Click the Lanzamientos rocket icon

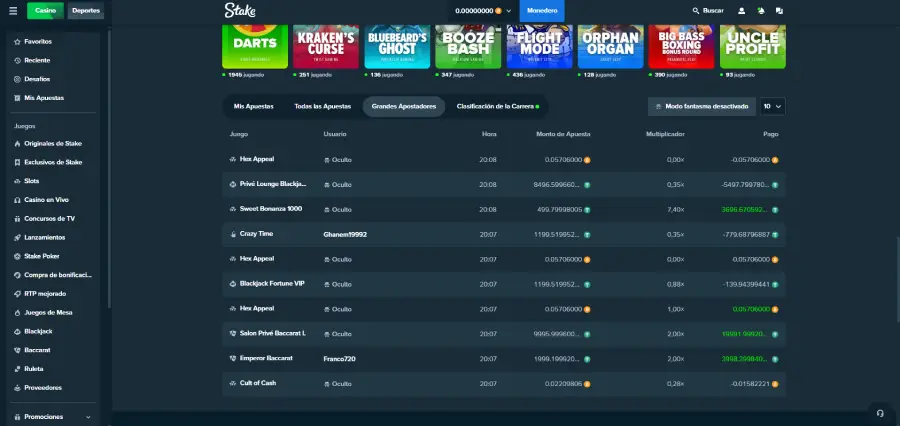(x=18, y=237)
